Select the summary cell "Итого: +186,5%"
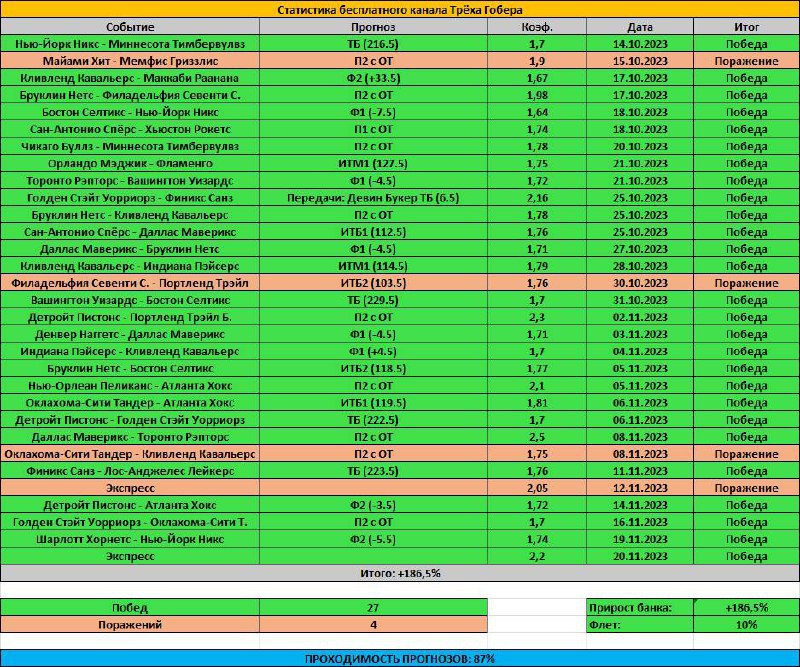Viewport: 800px width, 667px height. (400, 573)
